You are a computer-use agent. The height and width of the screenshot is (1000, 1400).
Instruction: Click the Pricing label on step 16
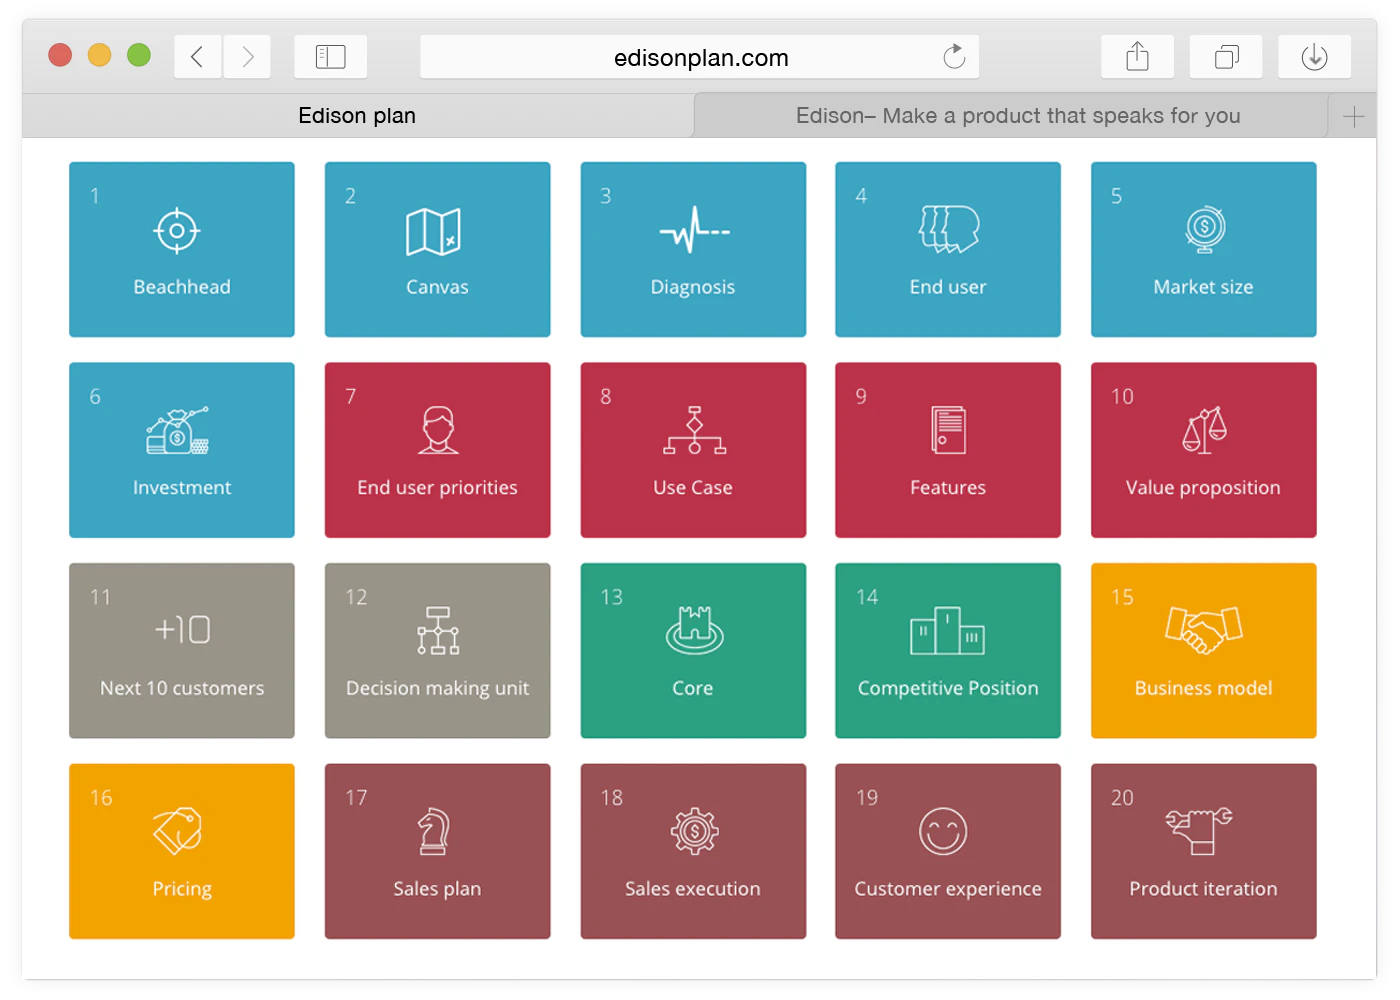[182, 889]
